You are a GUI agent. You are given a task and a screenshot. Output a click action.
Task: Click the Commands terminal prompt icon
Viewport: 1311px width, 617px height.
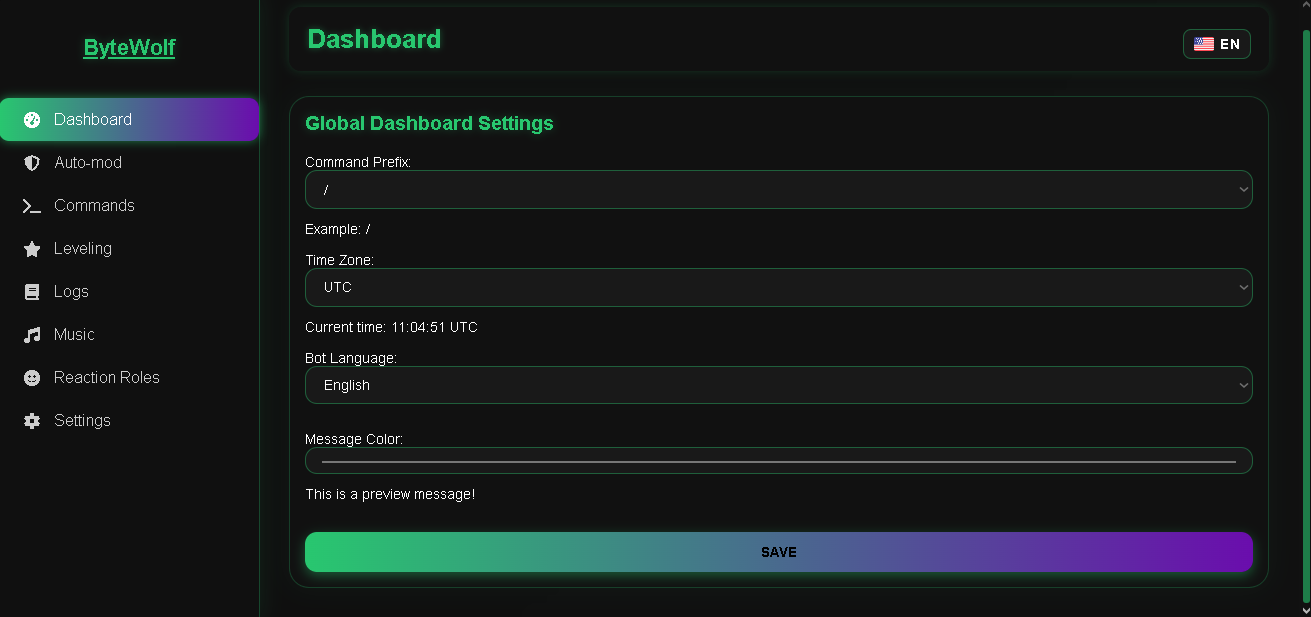tap(32, 206)
